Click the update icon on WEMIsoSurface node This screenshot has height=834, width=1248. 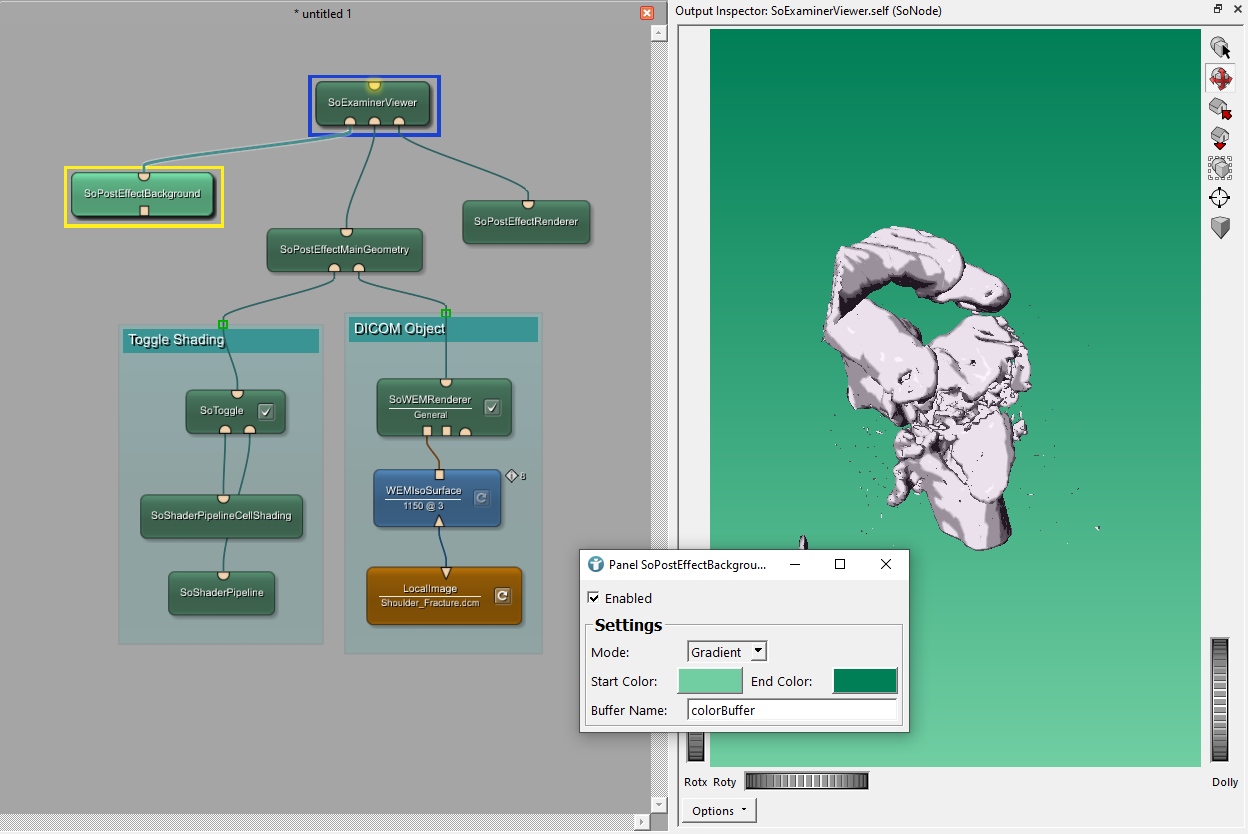[481, 497]
